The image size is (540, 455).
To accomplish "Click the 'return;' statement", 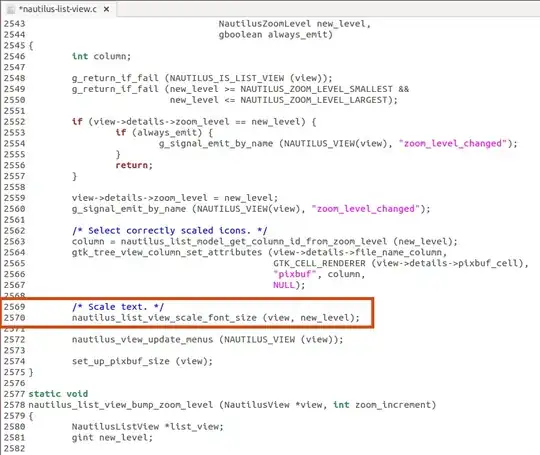I will [134, 165].
